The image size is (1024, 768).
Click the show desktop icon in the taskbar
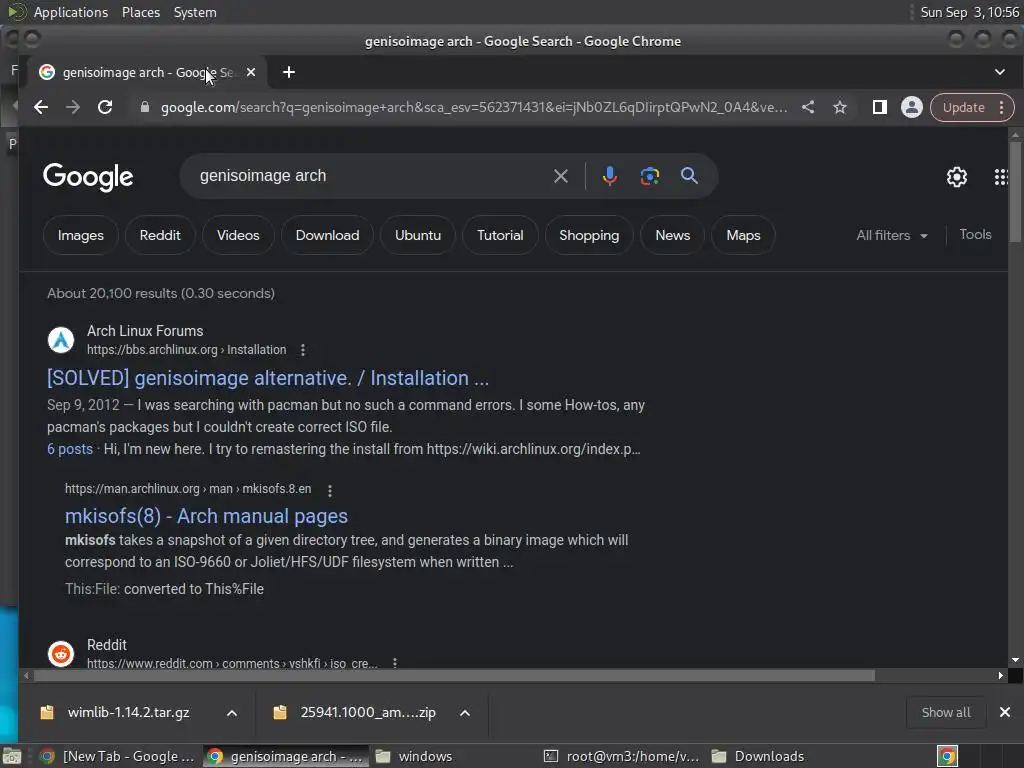tap(12, 756)
